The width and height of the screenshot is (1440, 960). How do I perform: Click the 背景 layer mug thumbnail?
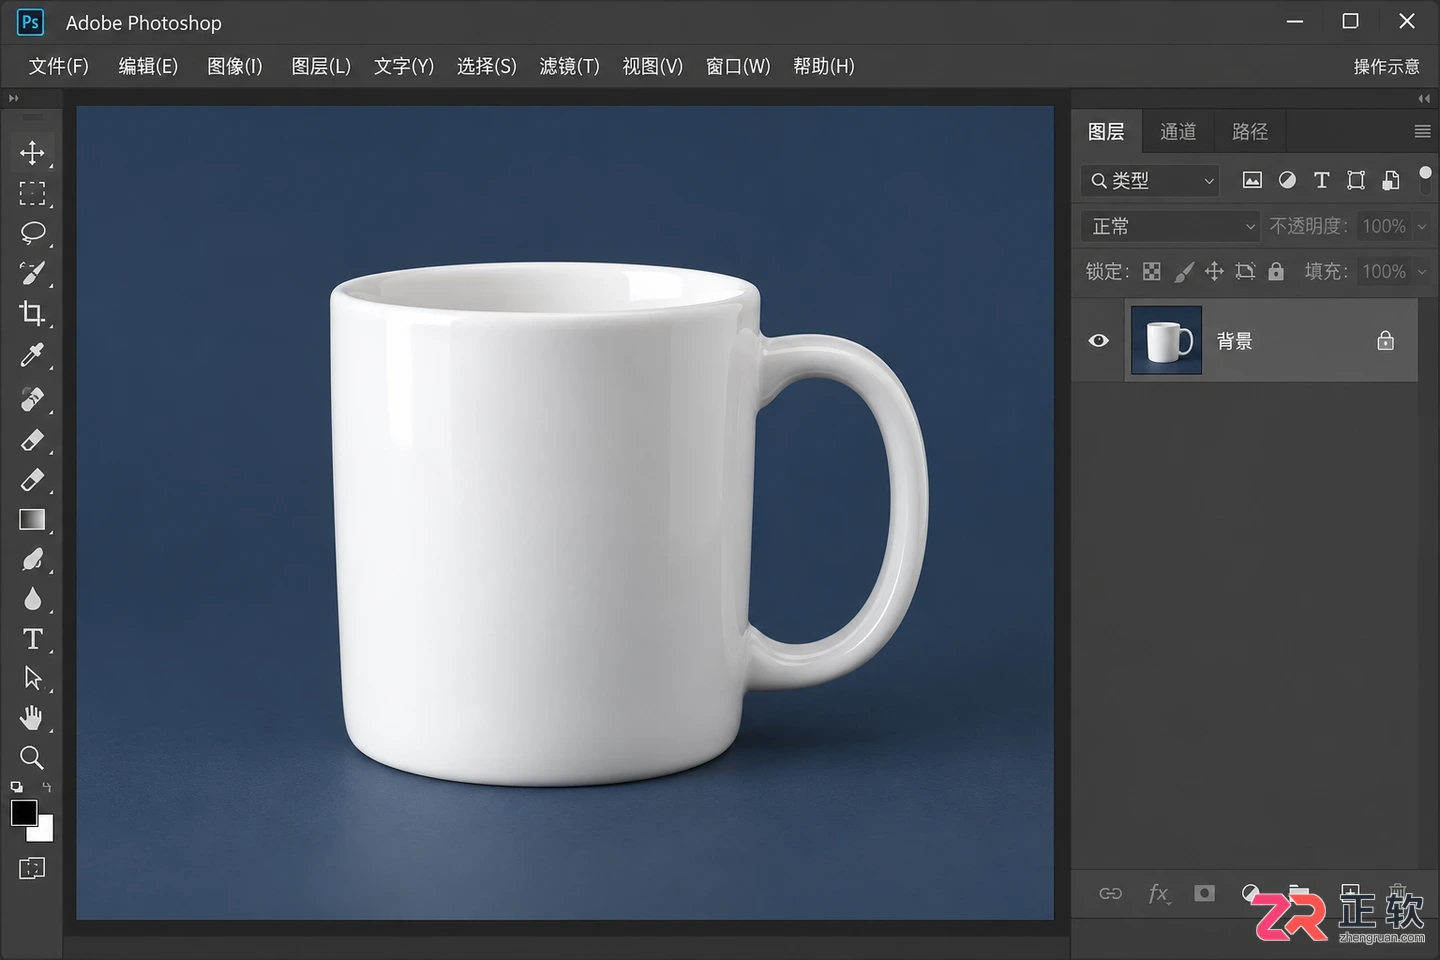(x=1166, y=340)
